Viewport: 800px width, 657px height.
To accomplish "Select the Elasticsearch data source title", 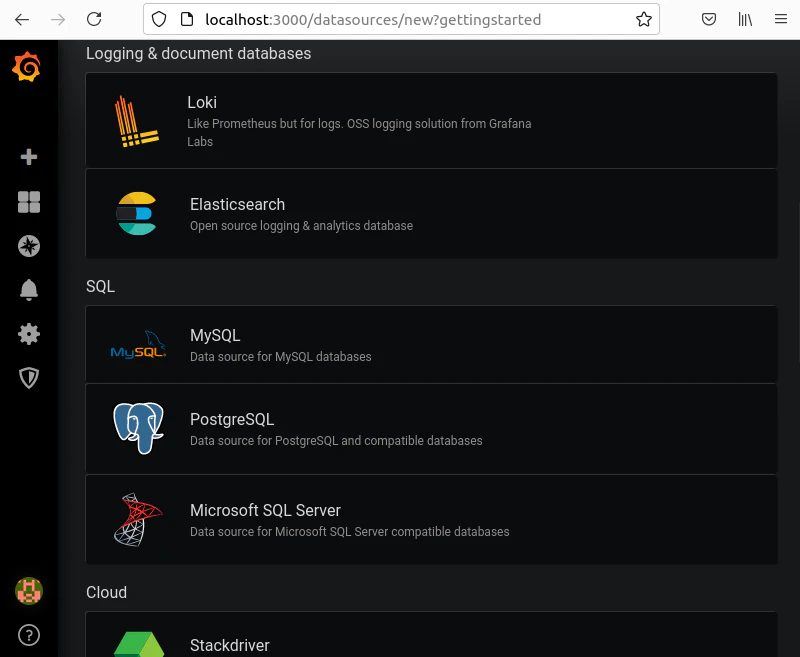I will 237,204.
